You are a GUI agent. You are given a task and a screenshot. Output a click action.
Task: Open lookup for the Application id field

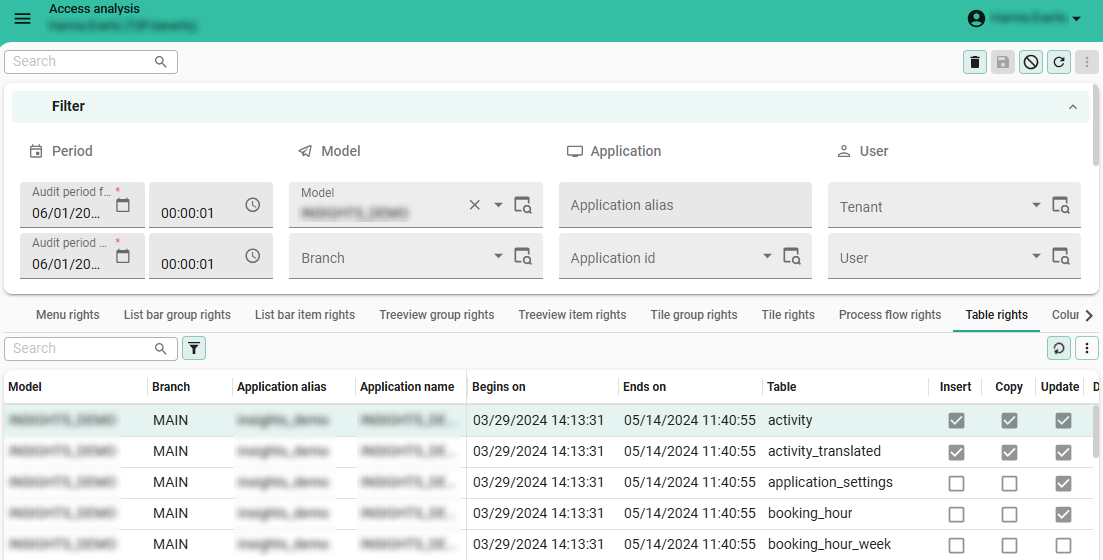(791, 256)
